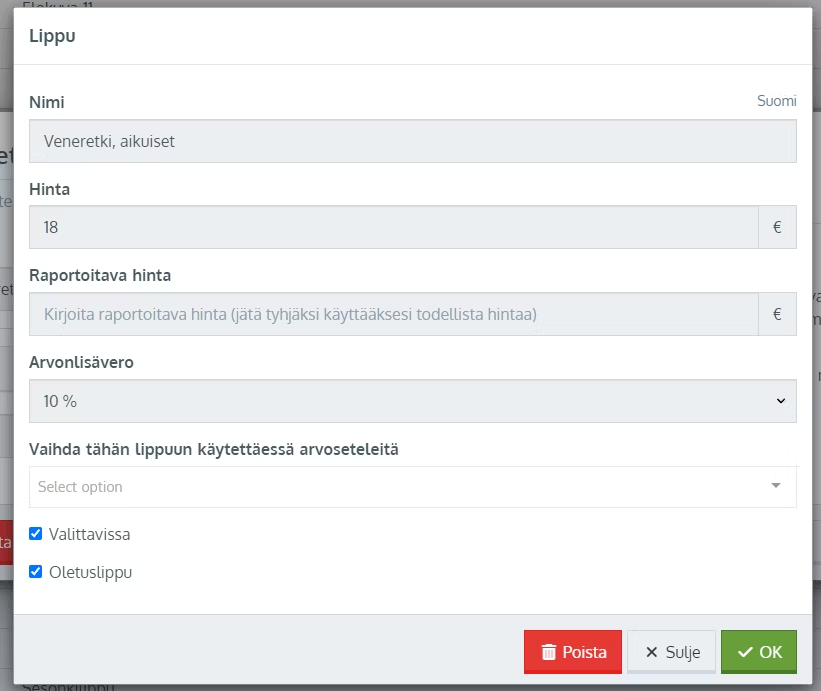Confirm with the green OK button
The height and width of the screenshot is (691, 821).
click(x=759, y=652)
